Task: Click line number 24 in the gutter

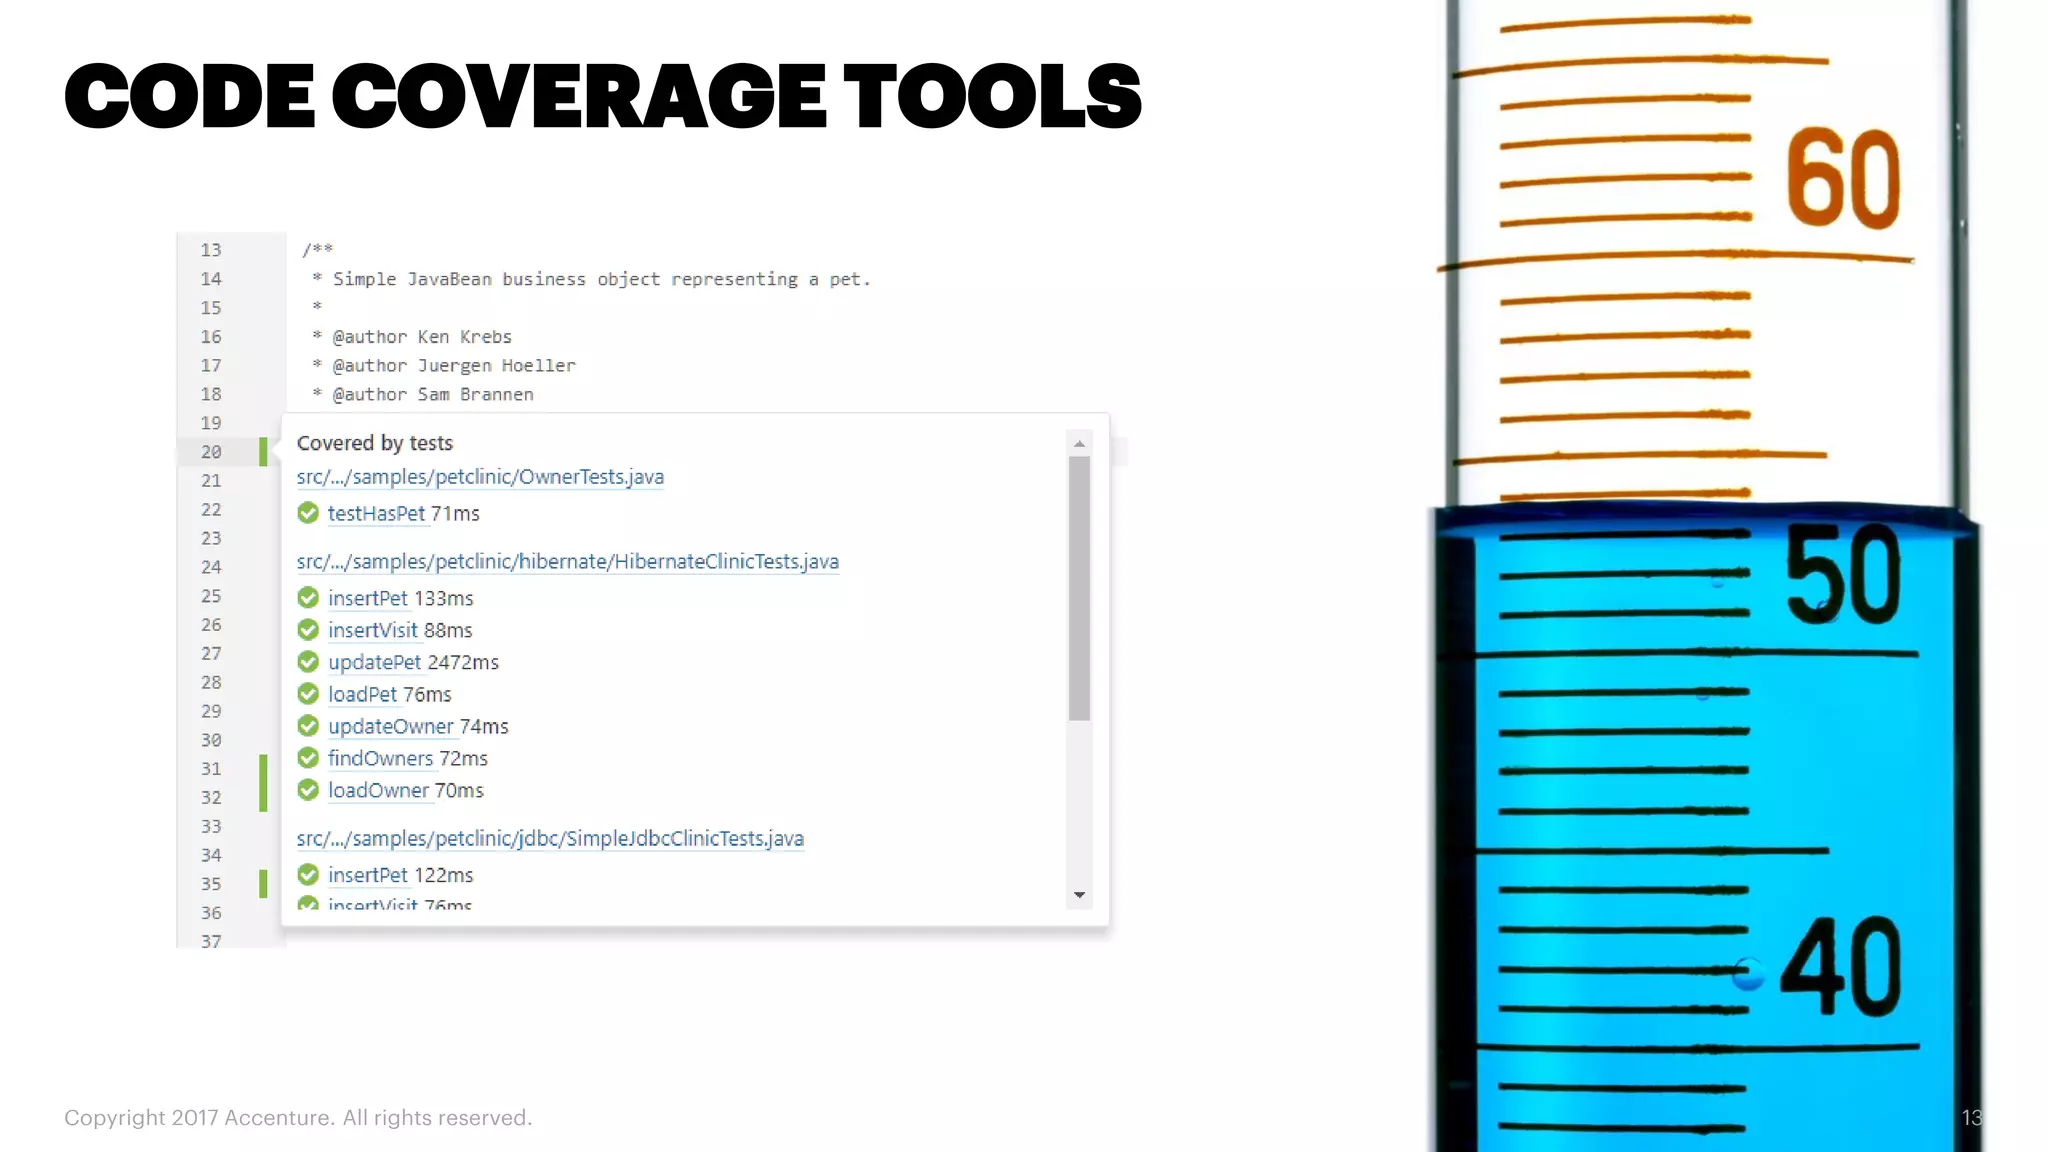Action: coord(211,567)
